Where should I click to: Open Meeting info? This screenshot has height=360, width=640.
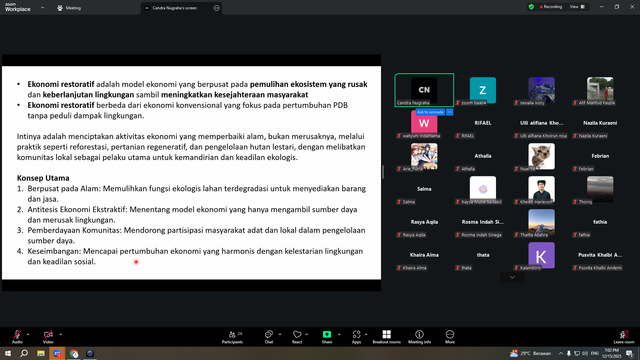(x=419, y=337)
